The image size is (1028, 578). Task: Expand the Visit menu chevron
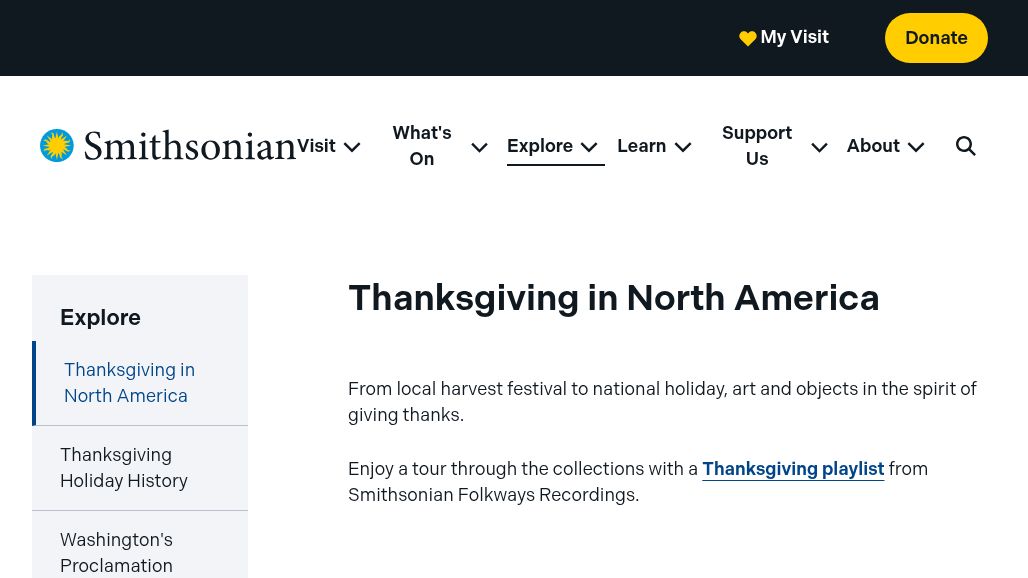click(352, 147)
